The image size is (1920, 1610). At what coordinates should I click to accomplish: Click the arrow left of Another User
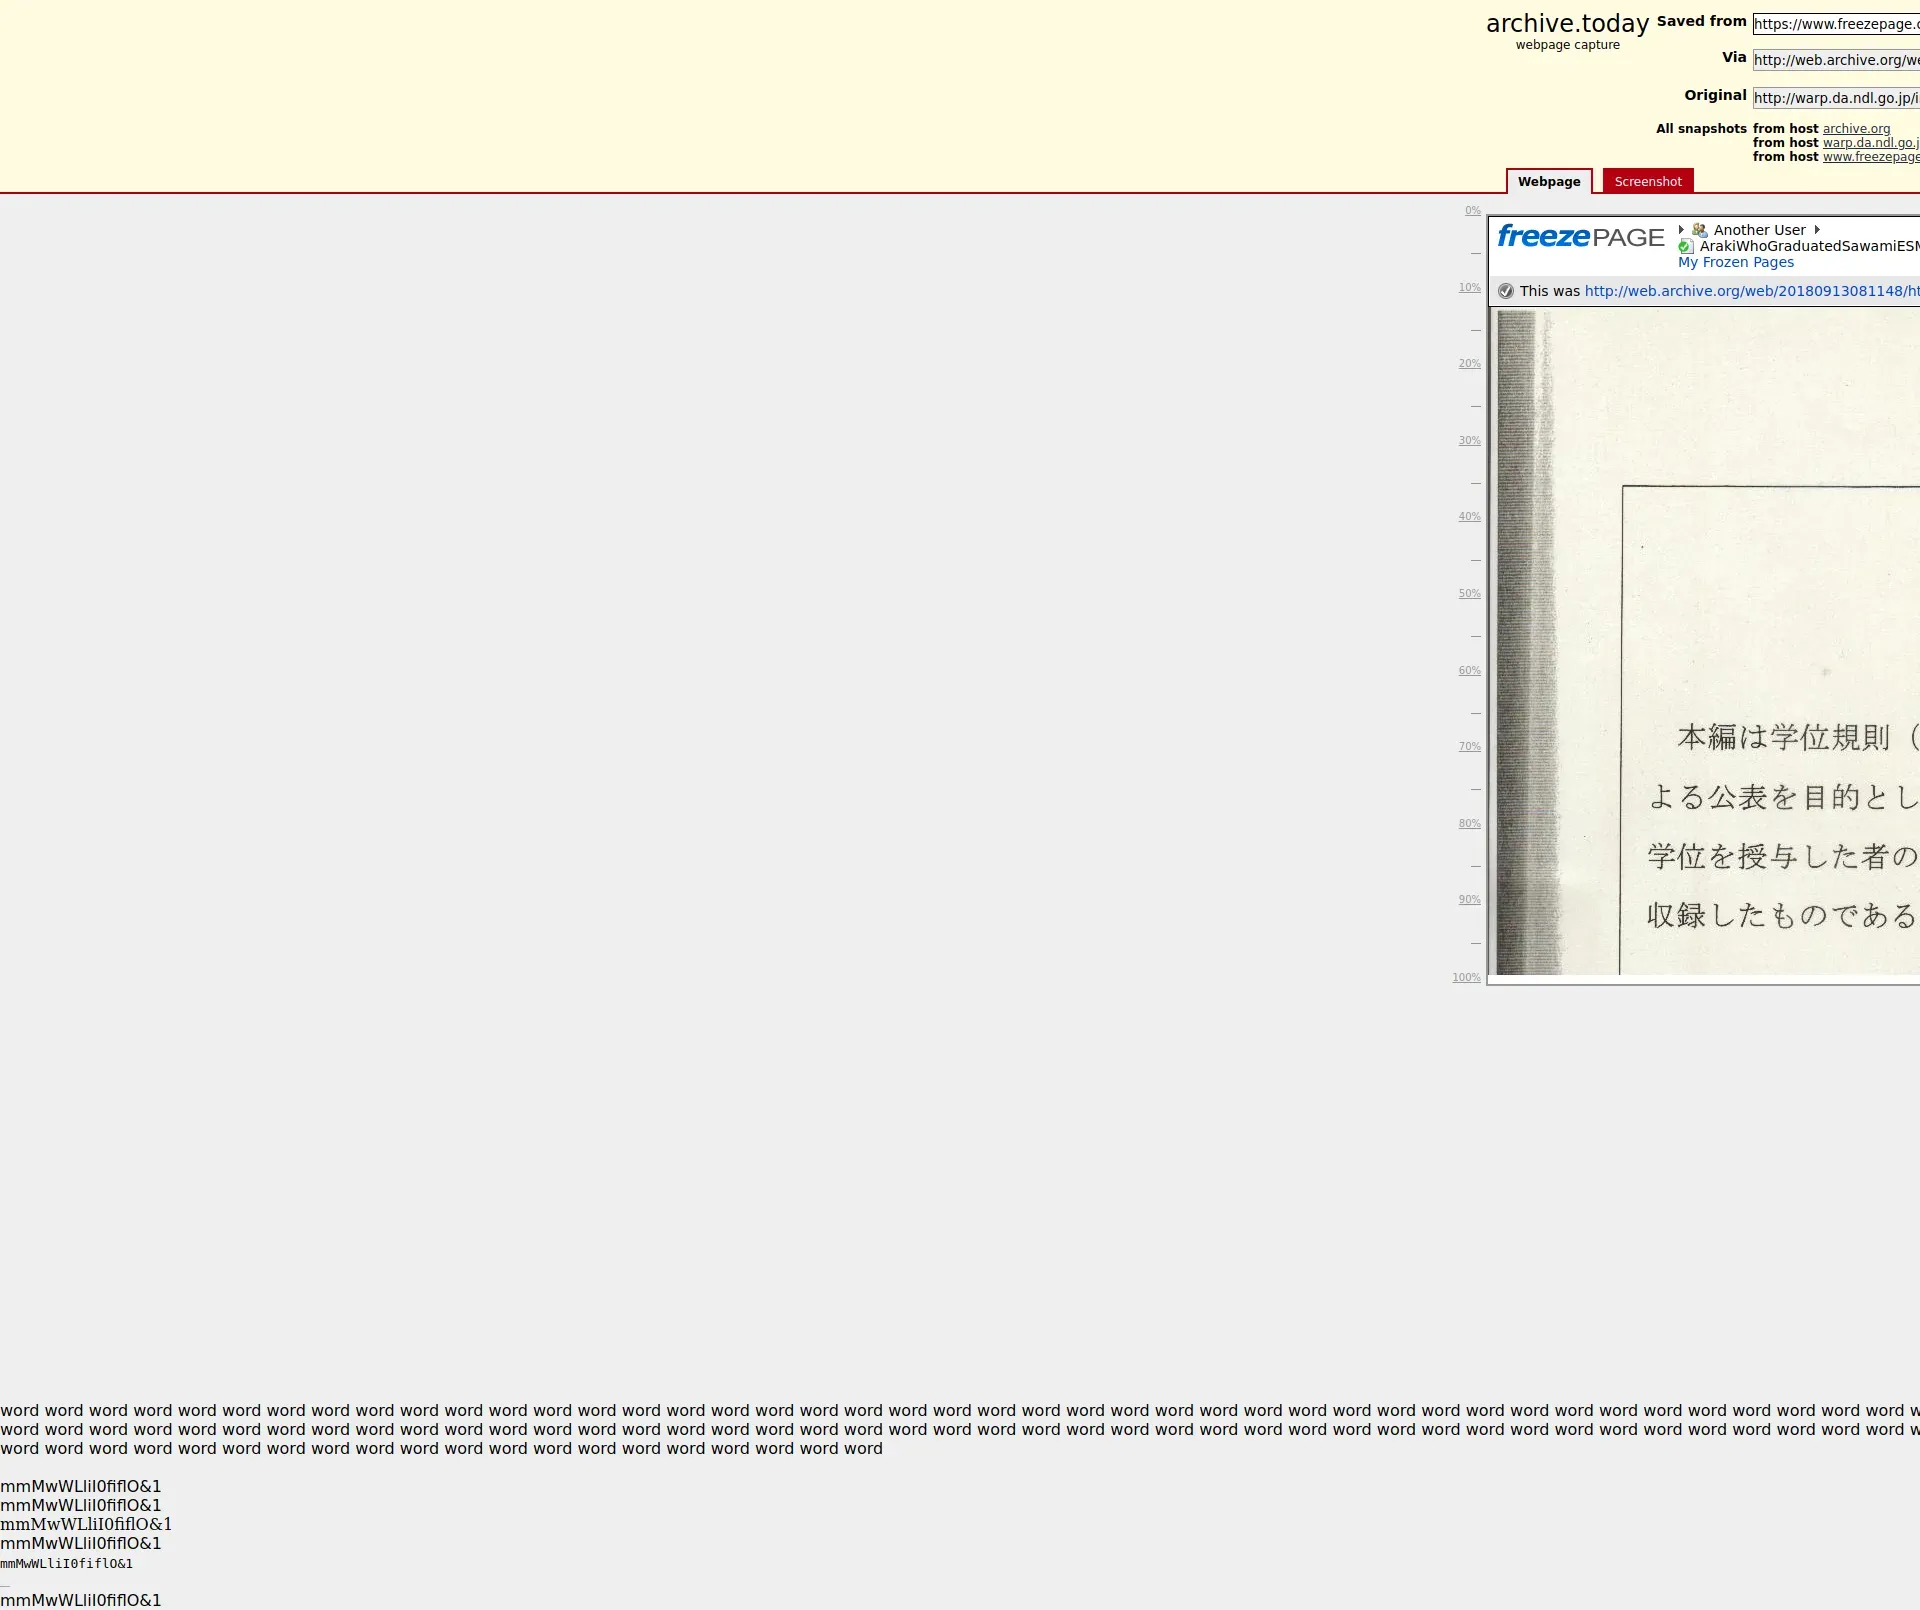pos(1681,230)
